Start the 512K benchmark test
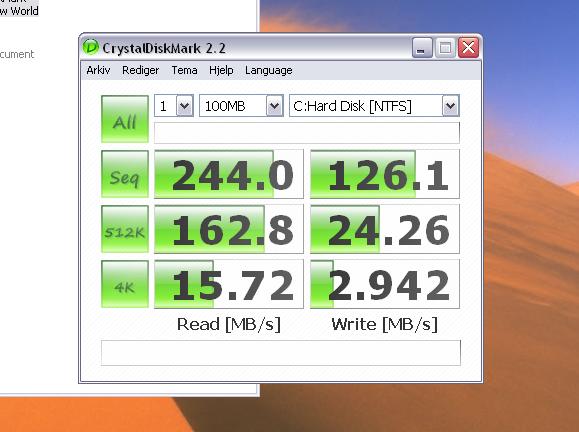Viewport: 579px width, 432px height. (125, 229)
